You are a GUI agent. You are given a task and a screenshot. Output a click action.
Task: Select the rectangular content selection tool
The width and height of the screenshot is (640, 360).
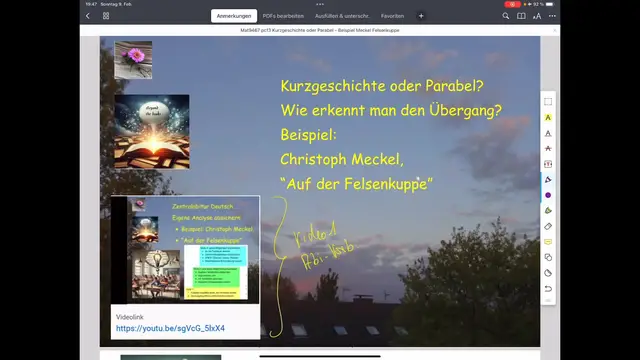click(548, 102)
